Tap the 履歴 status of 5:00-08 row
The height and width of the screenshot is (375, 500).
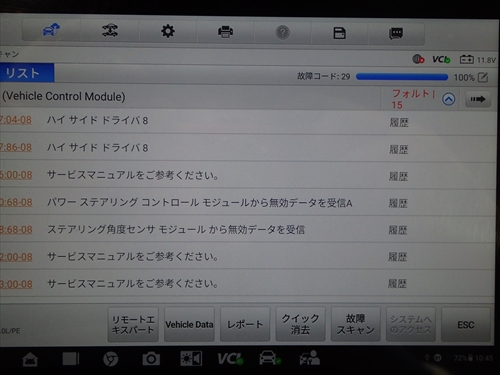tap(399, 176)
